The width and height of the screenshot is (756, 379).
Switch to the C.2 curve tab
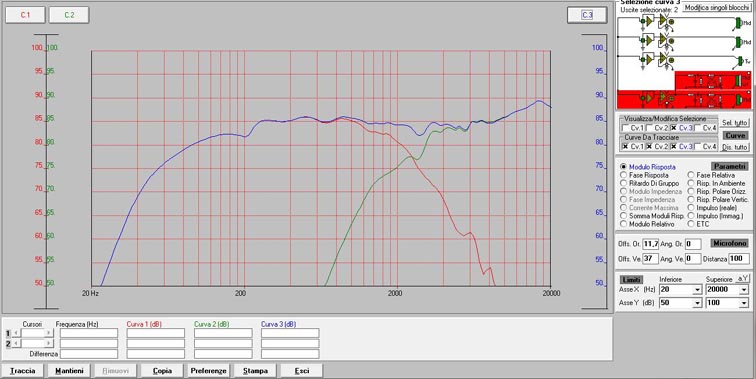pyautogui.click(x=69, y=15)
